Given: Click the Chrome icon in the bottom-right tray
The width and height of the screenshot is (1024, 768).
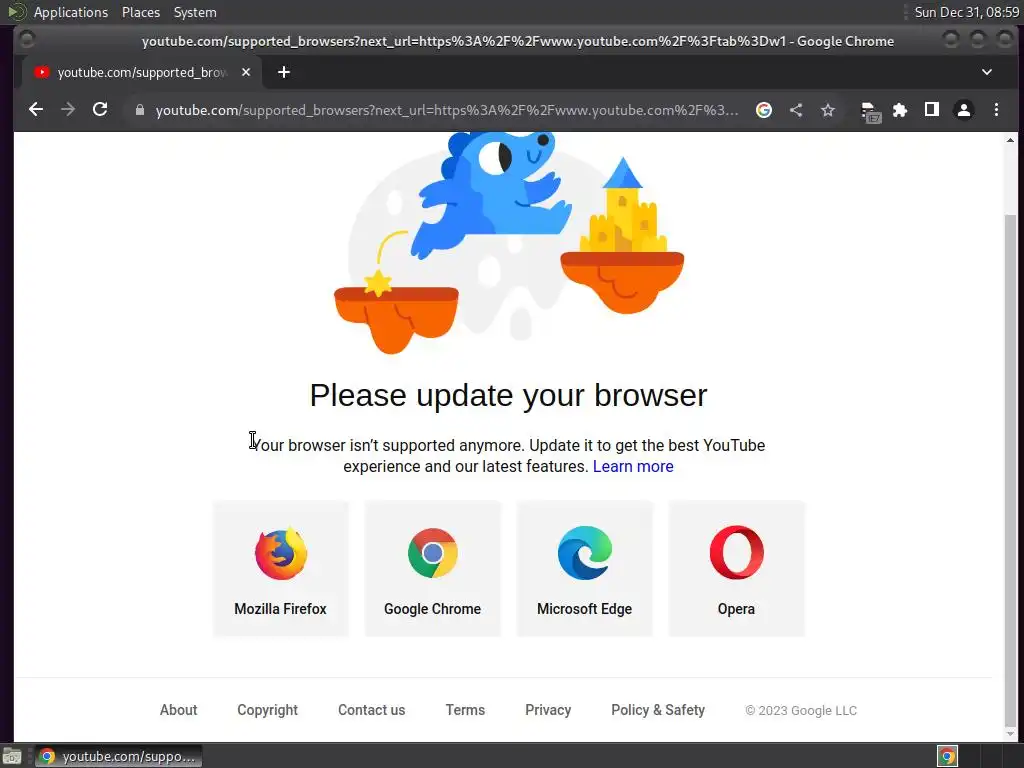Looking at the screenshot, I should point(948,756).
